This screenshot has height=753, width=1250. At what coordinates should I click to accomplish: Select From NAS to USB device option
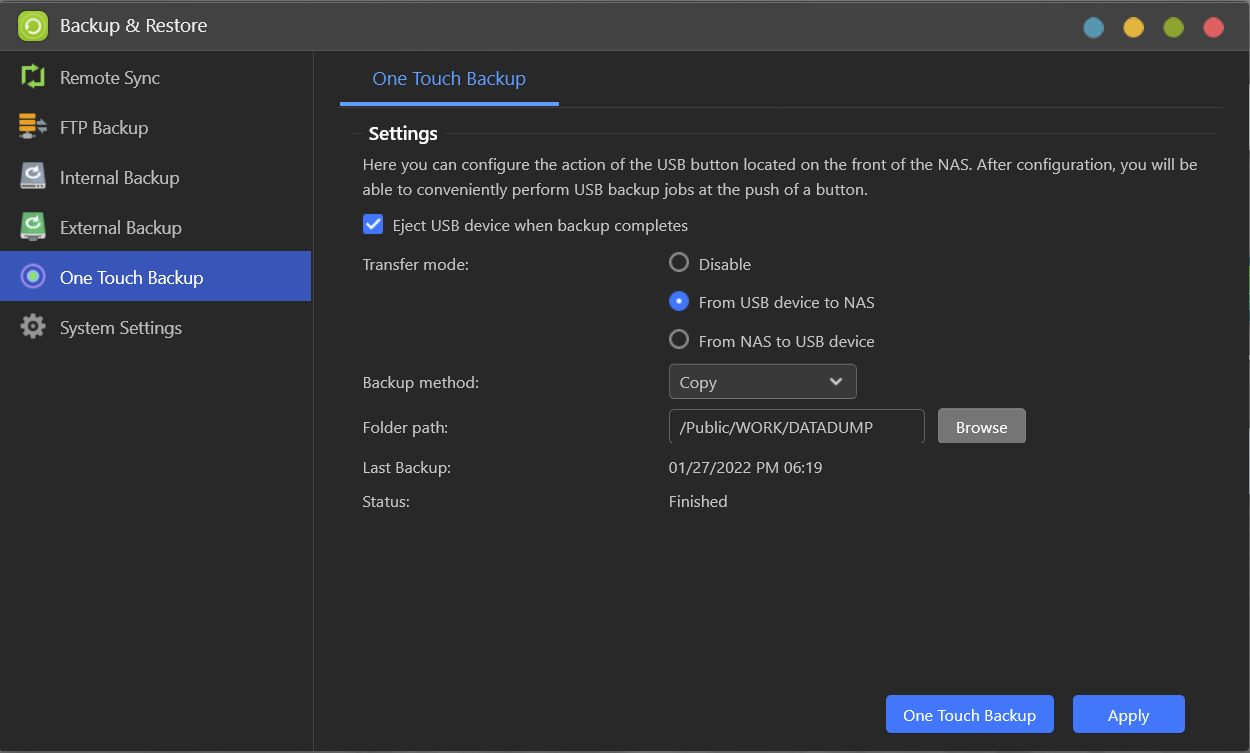[x=679, y=340]
